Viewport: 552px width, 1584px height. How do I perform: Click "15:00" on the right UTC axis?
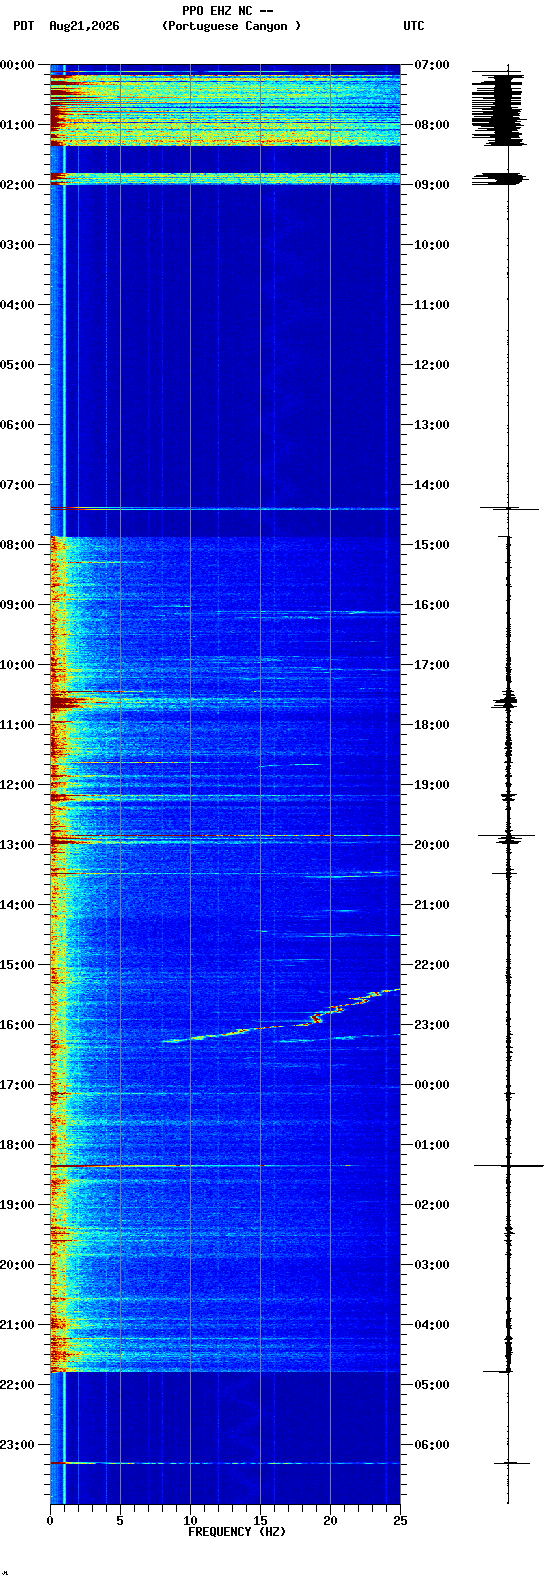[432, 544]
